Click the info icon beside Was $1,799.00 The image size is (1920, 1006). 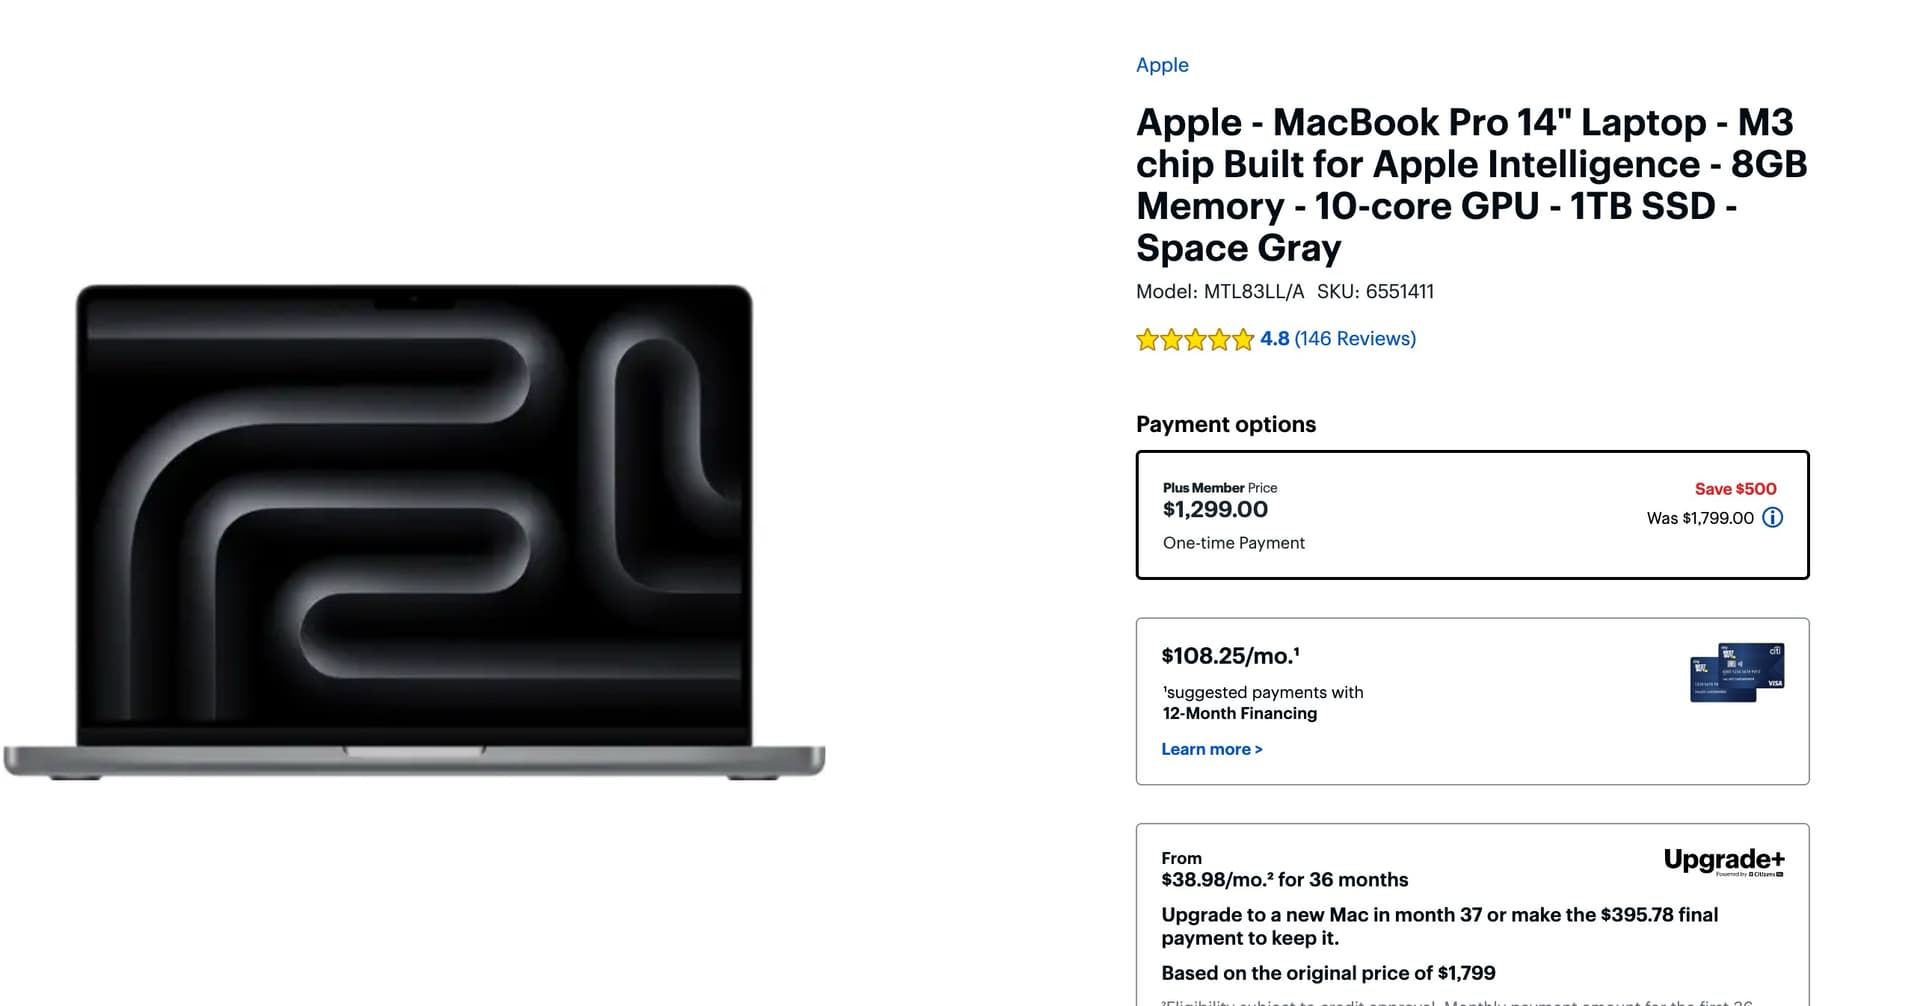(1772, 518)
